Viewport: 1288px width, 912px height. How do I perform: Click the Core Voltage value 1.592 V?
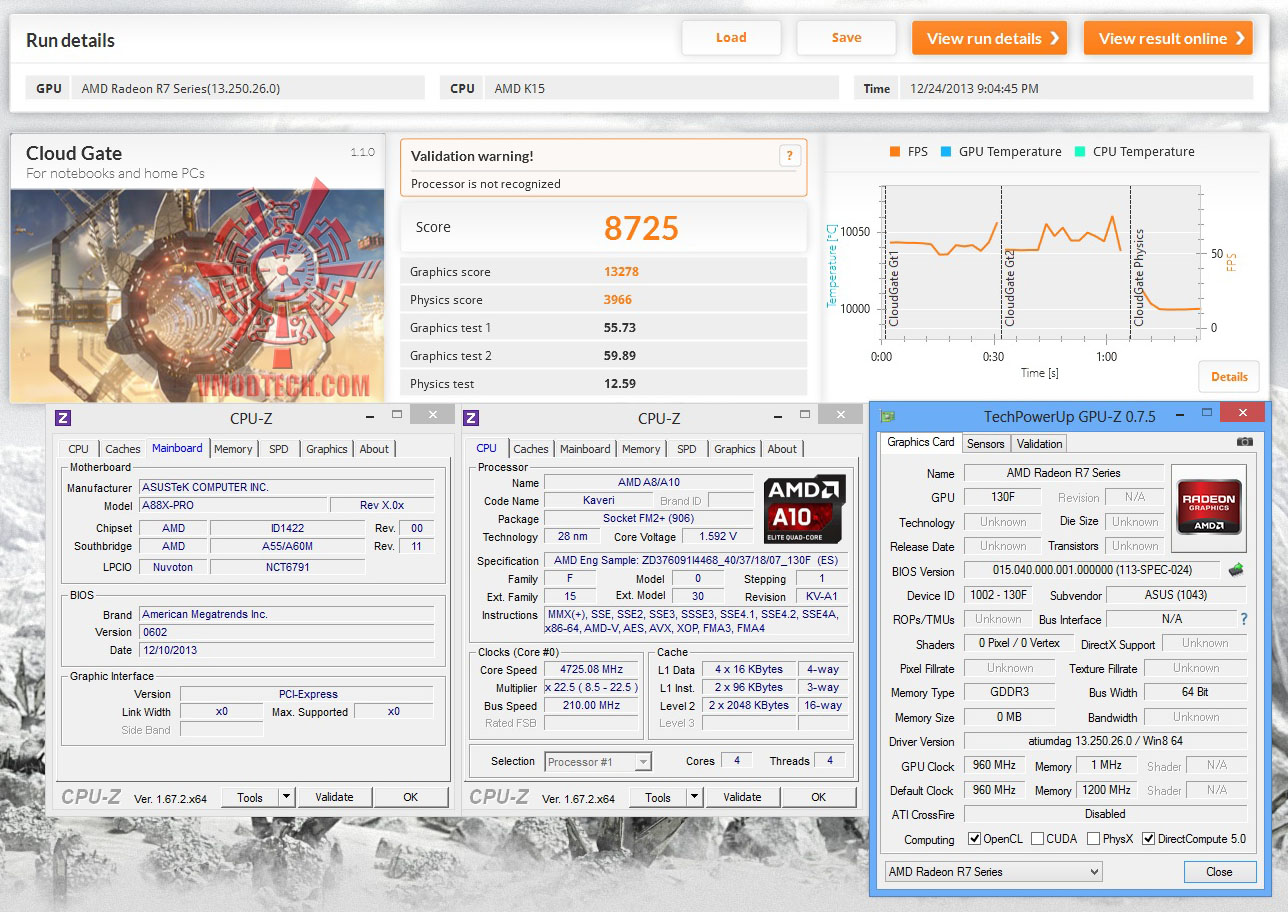pos(717,537)
